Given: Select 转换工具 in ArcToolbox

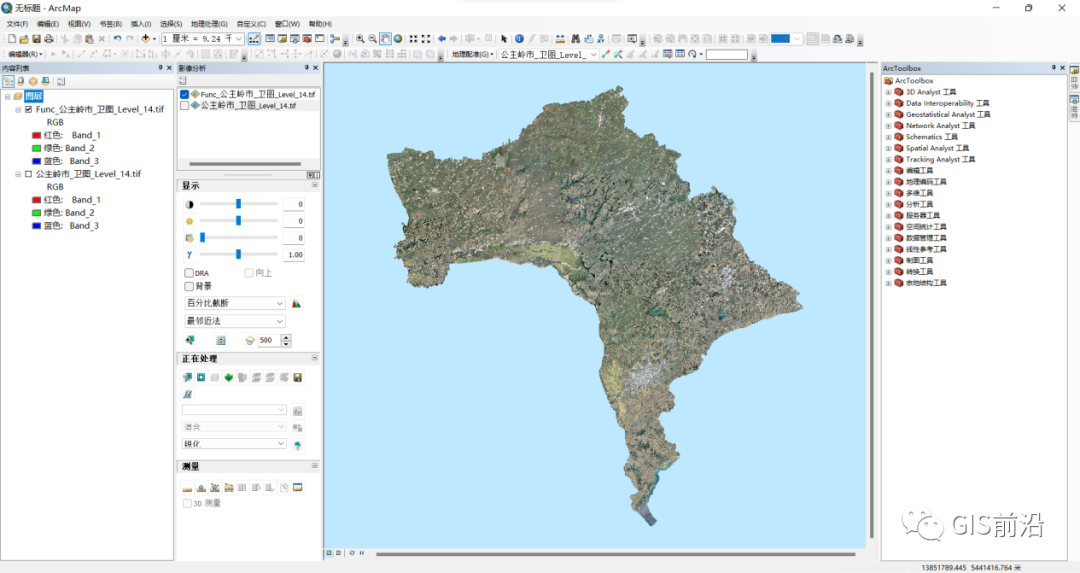Looking at the screenshot, I should [919, 272].
